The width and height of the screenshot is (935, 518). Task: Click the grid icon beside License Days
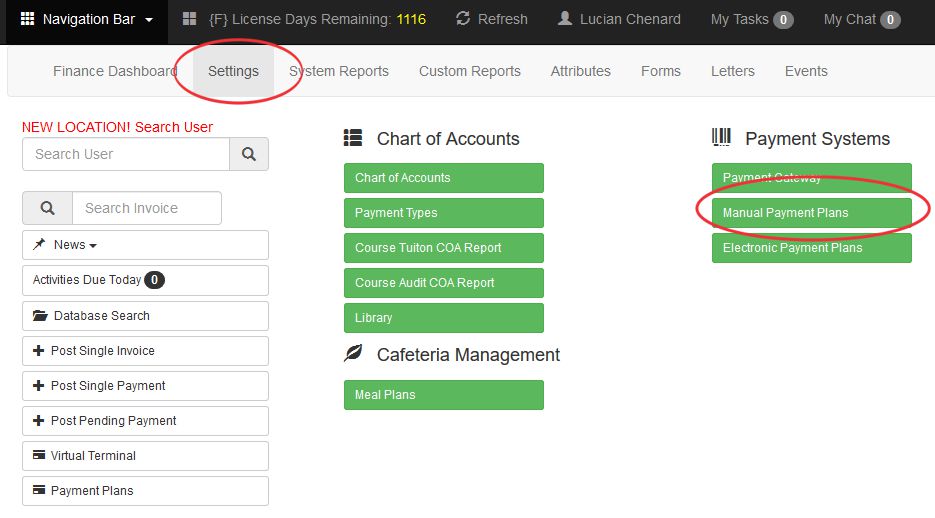tap(190, 19)
